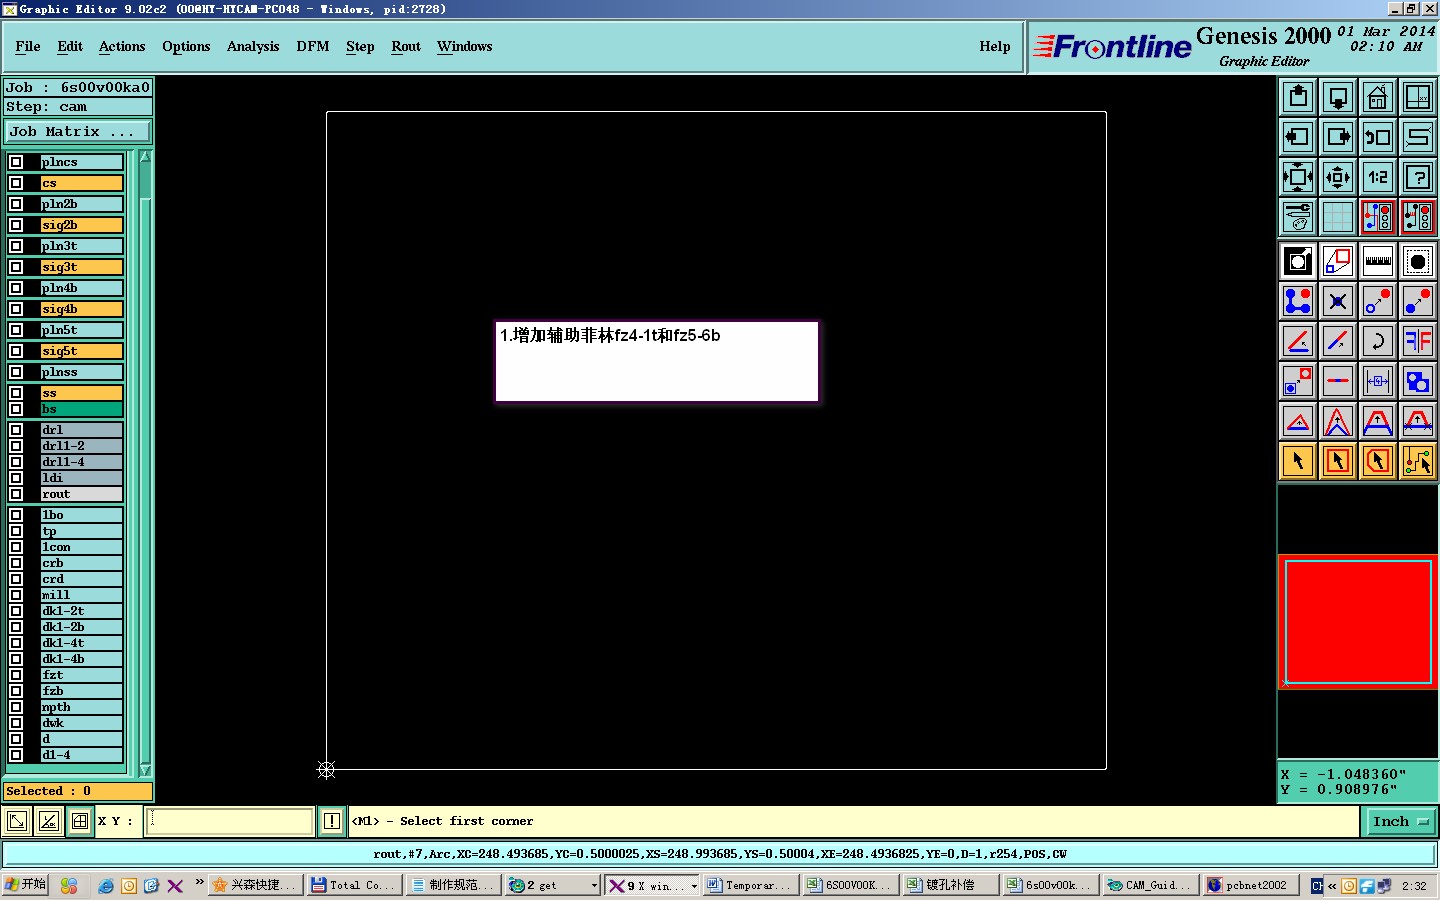Click the Job Matrix button
This screenshot has width=1440, height=900.
point(78,132)
